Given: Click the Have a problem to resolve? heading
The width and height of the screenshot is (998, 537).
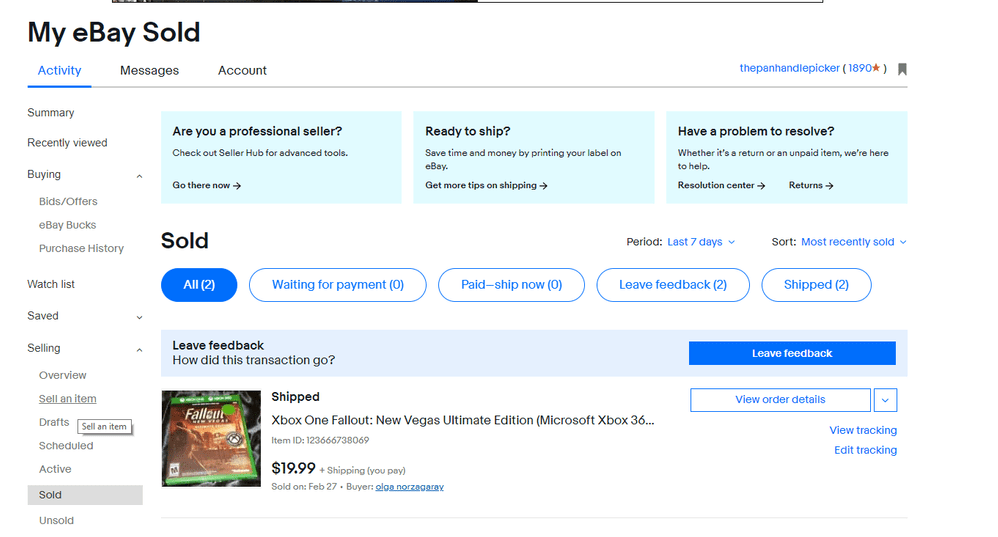Looking at the screenshot, I should tap(756, 131).
